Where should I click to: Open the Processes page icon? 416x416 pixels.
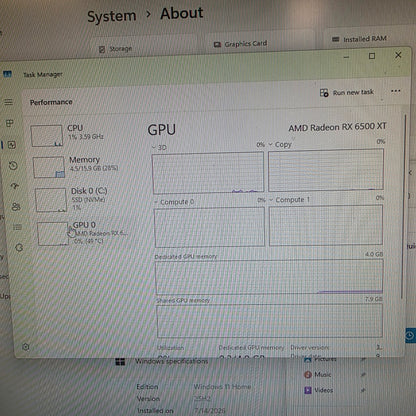(10, 124)
